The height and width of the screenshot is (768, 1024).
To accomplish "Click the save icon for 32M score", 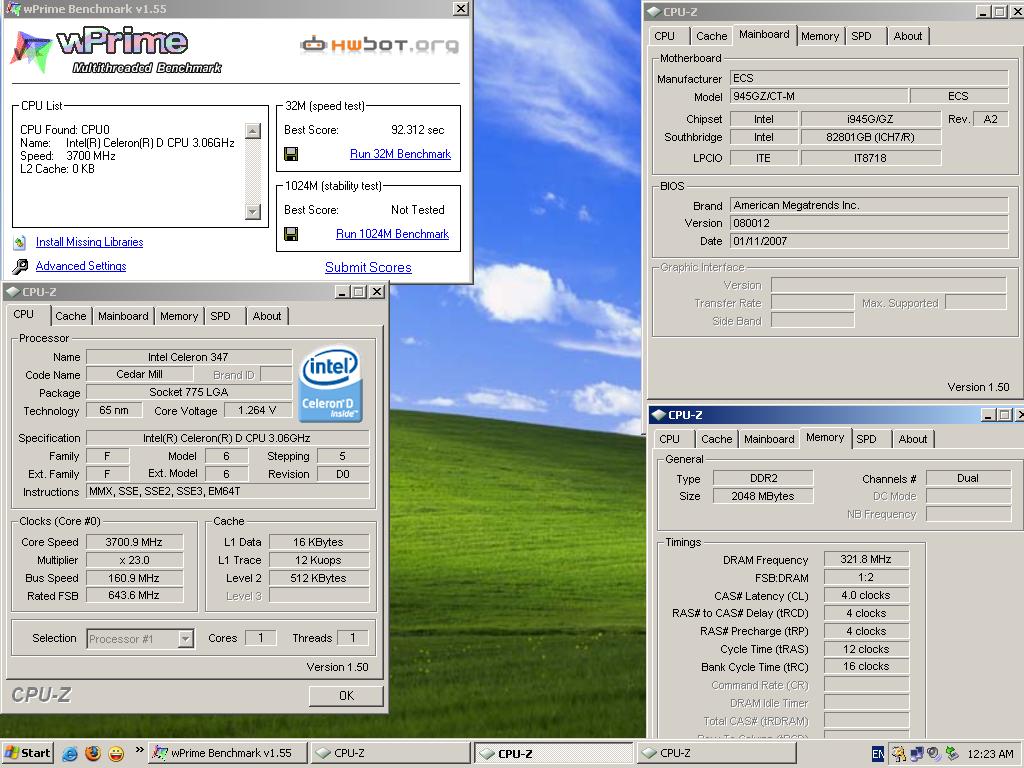I will coord(291,154).
